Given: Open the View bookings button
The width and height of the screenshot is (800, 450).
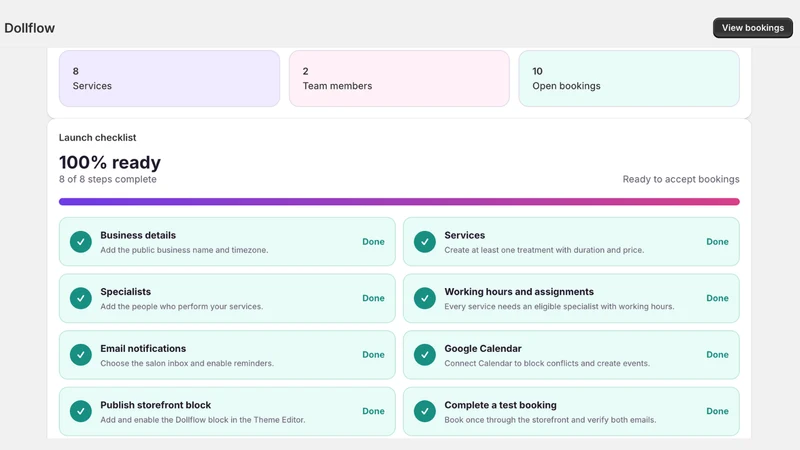Looking at the screenshot, I should pyautogui.click(x=753, y=28).
